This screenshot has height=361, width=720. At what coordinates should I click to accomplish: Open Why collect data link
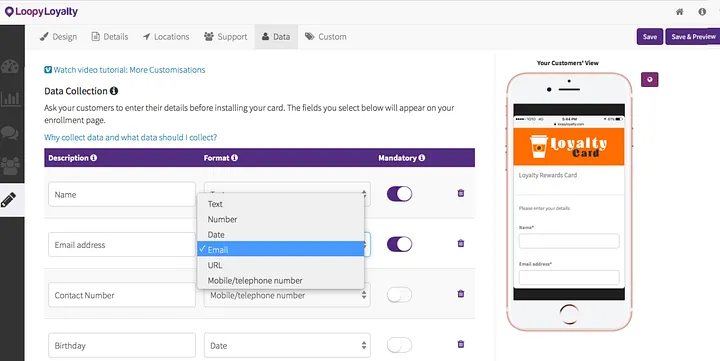pyautogui.click(x=130, y=137)
